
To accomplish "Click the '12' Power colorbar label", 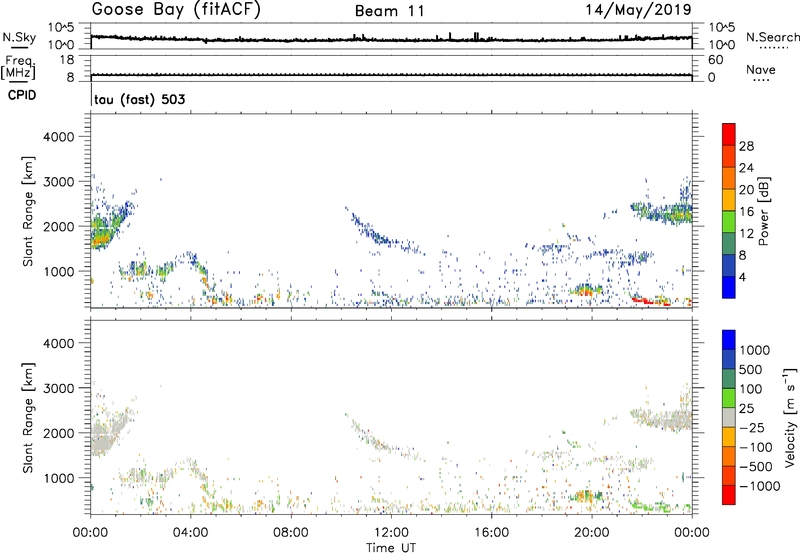I will tap(746, 234).
